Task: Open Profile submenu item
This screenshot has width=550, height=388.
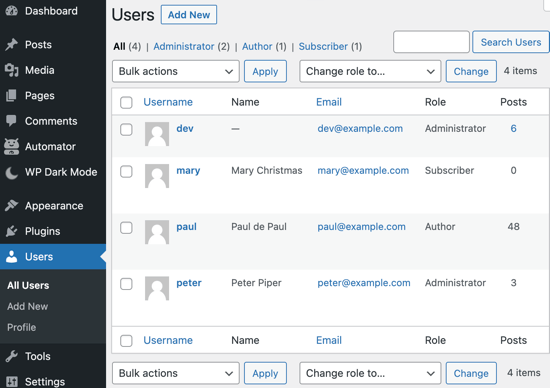Action: [22, 327]
